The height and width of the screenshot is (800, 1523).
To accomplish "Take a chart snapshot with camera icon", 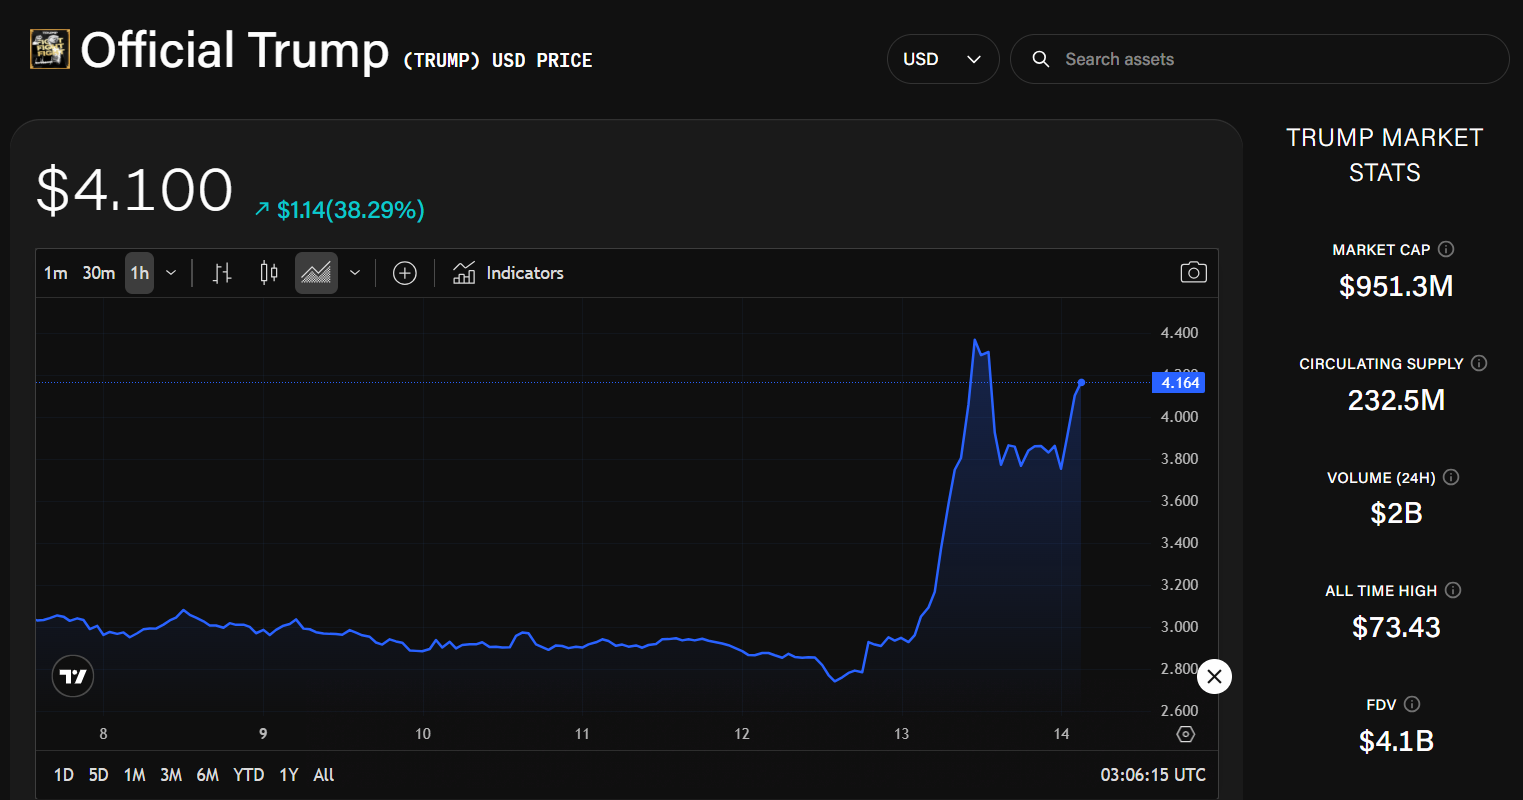I will click(x=1193, y=273).
